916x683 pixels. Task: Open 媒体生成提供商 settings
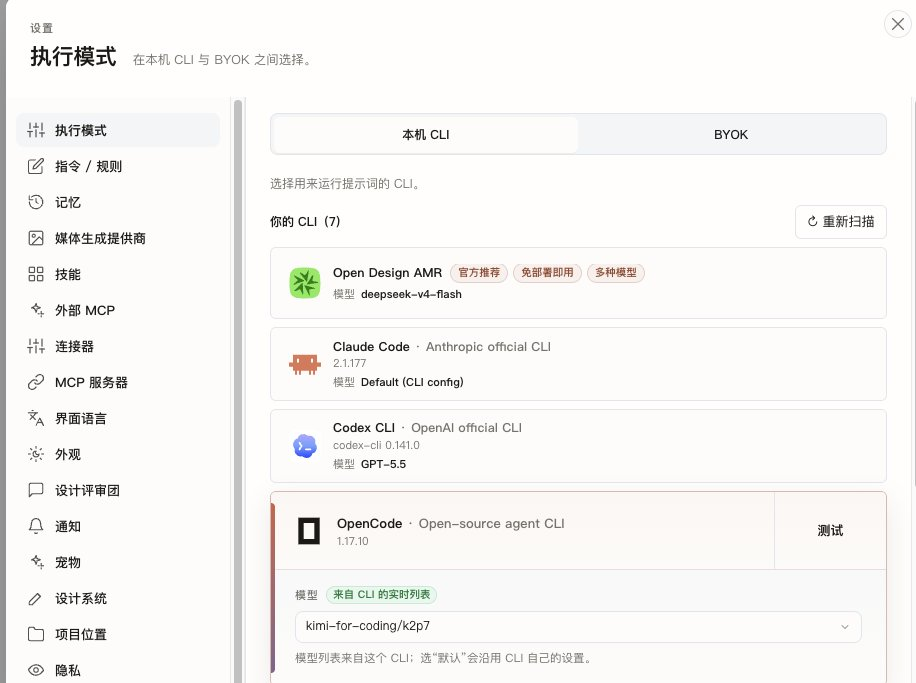click(x=118, y=238)
